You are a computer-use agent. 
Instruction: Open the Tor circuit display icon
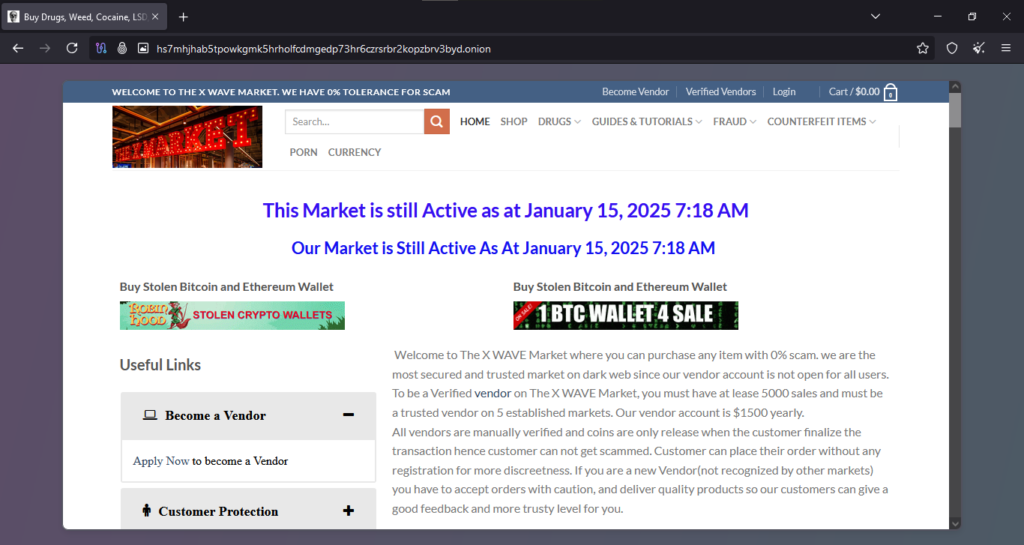[101, 48]
